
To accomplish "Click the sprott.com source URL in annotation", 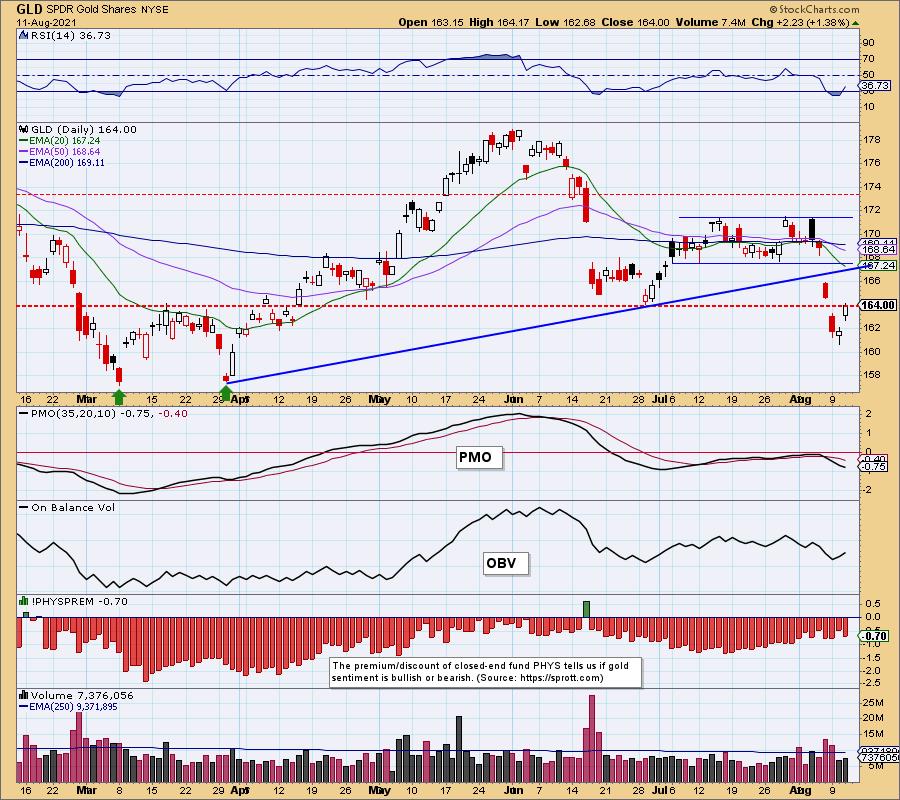I will click(x=560, y=678).
